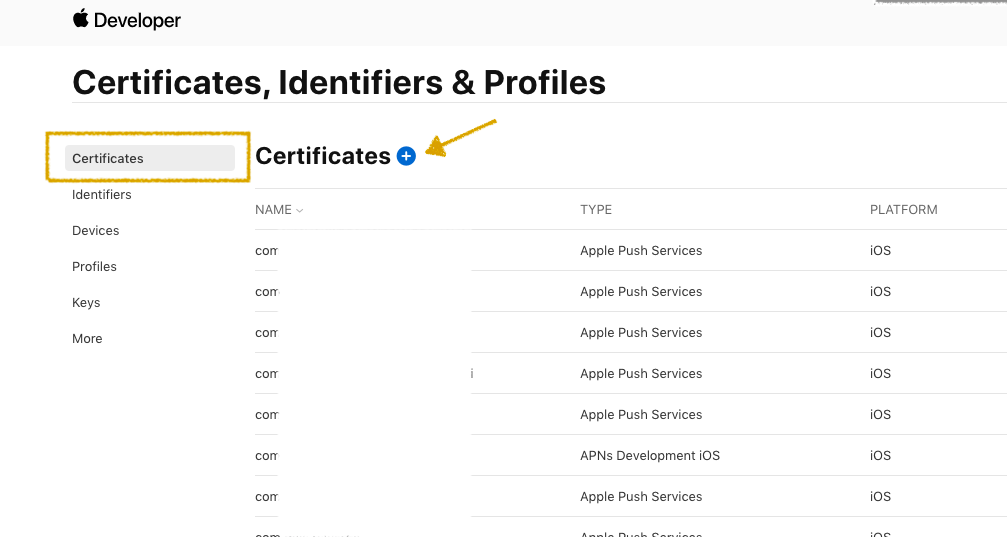Add a new certificate with the blue plus icon
1007x537 pixels.
tap(406, 156)
